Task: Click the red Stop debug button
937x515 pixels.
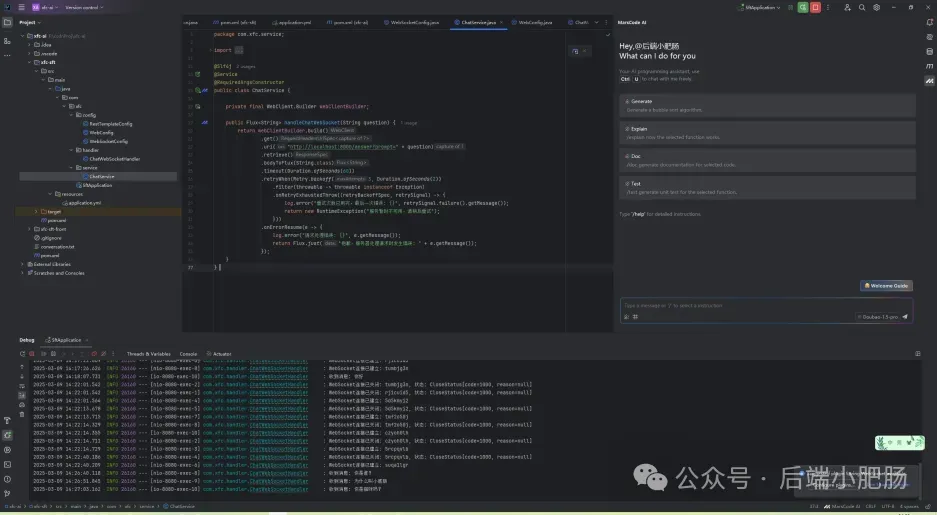Action: [x=815, y=7]
